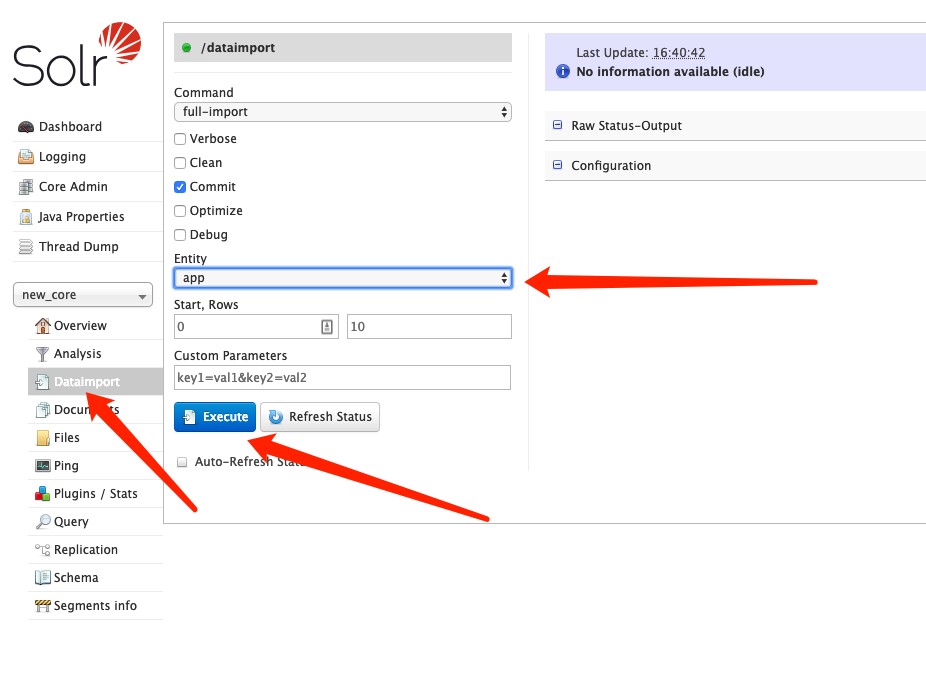Viewport: 926px width, 683px height.
Task: Open the Logging page
Action: 62,157
